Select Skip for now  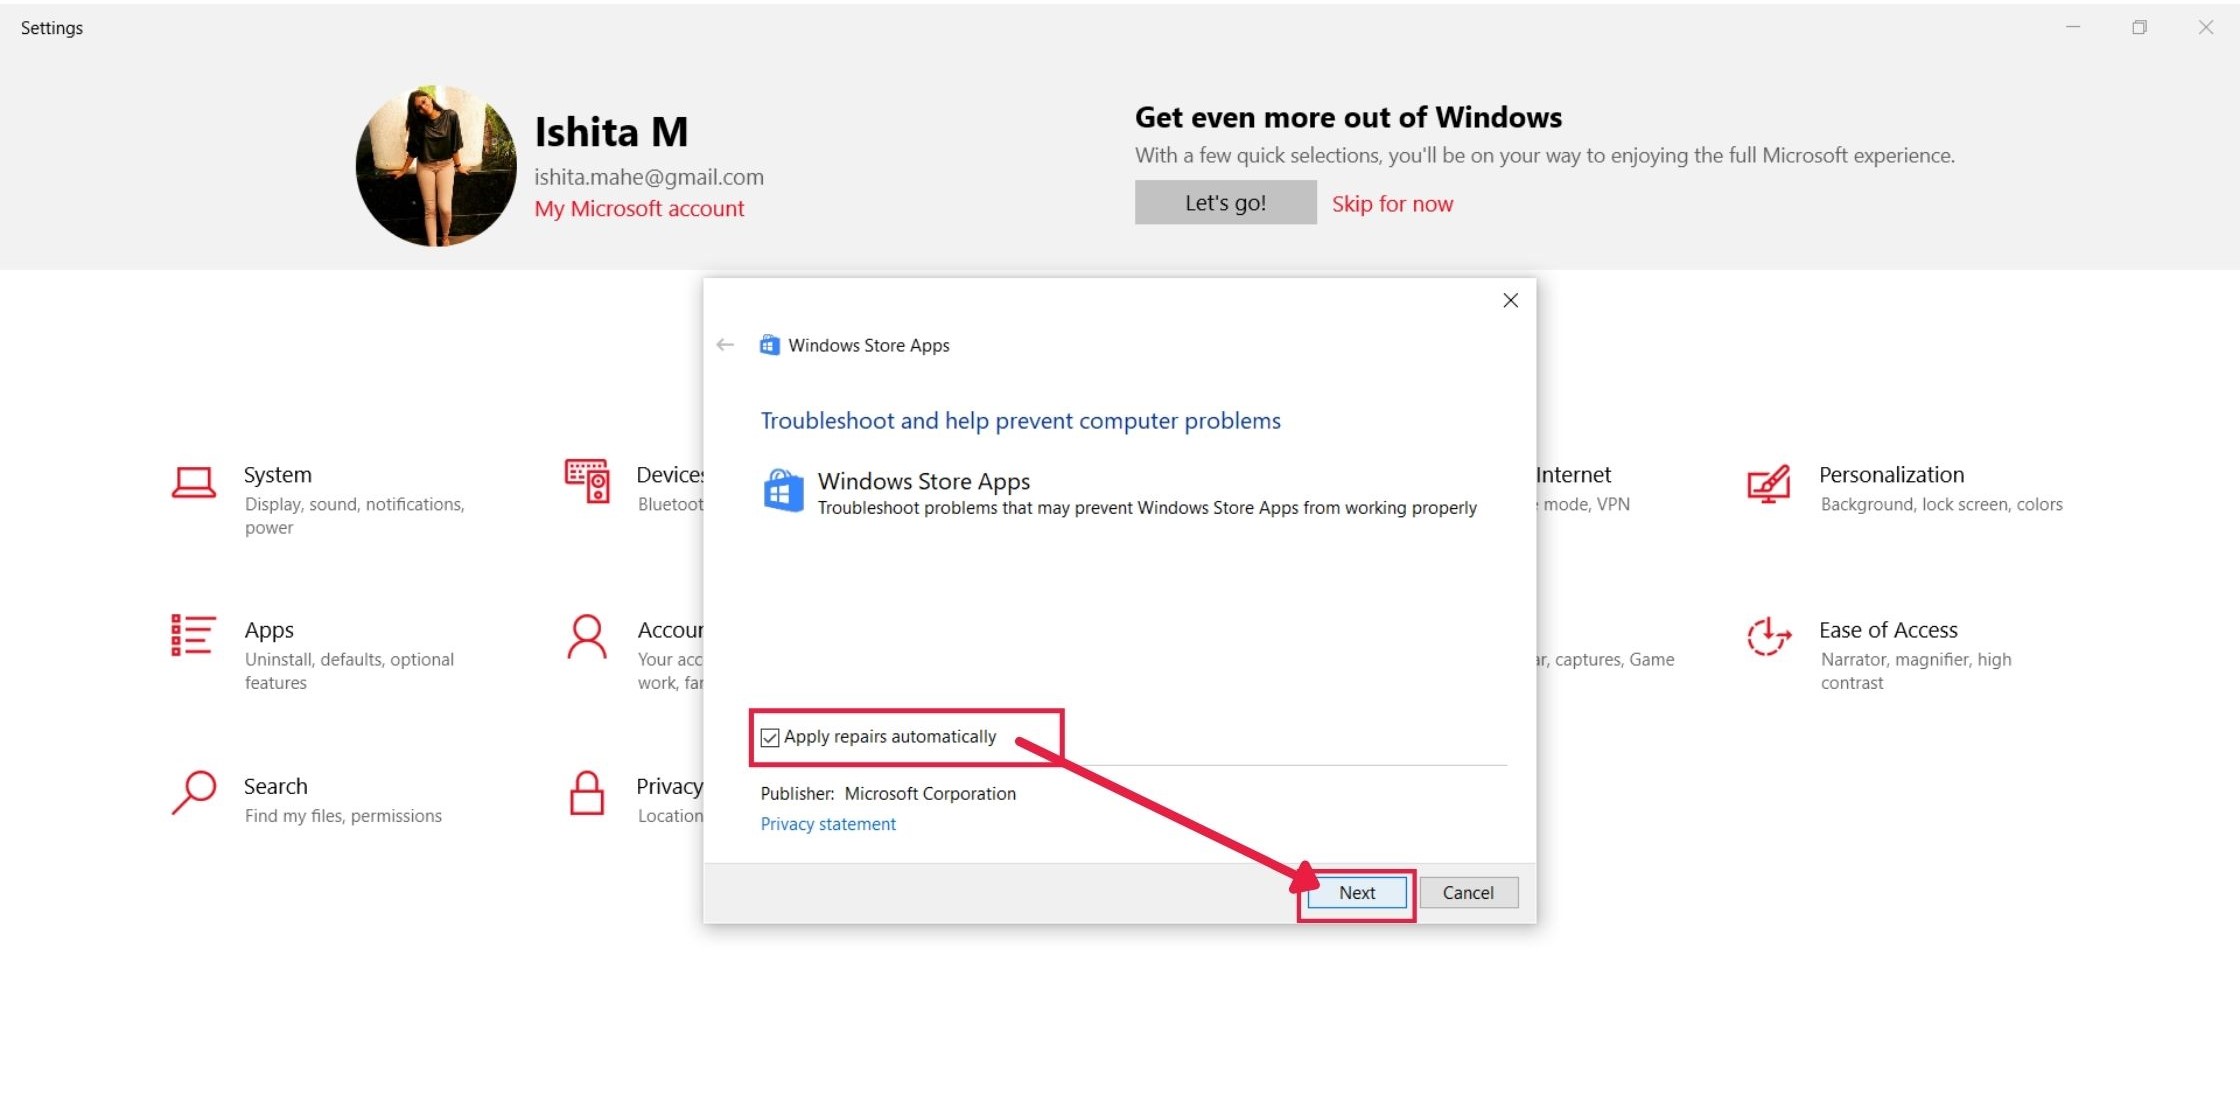pyautogui.click(x=1392, y=203)
